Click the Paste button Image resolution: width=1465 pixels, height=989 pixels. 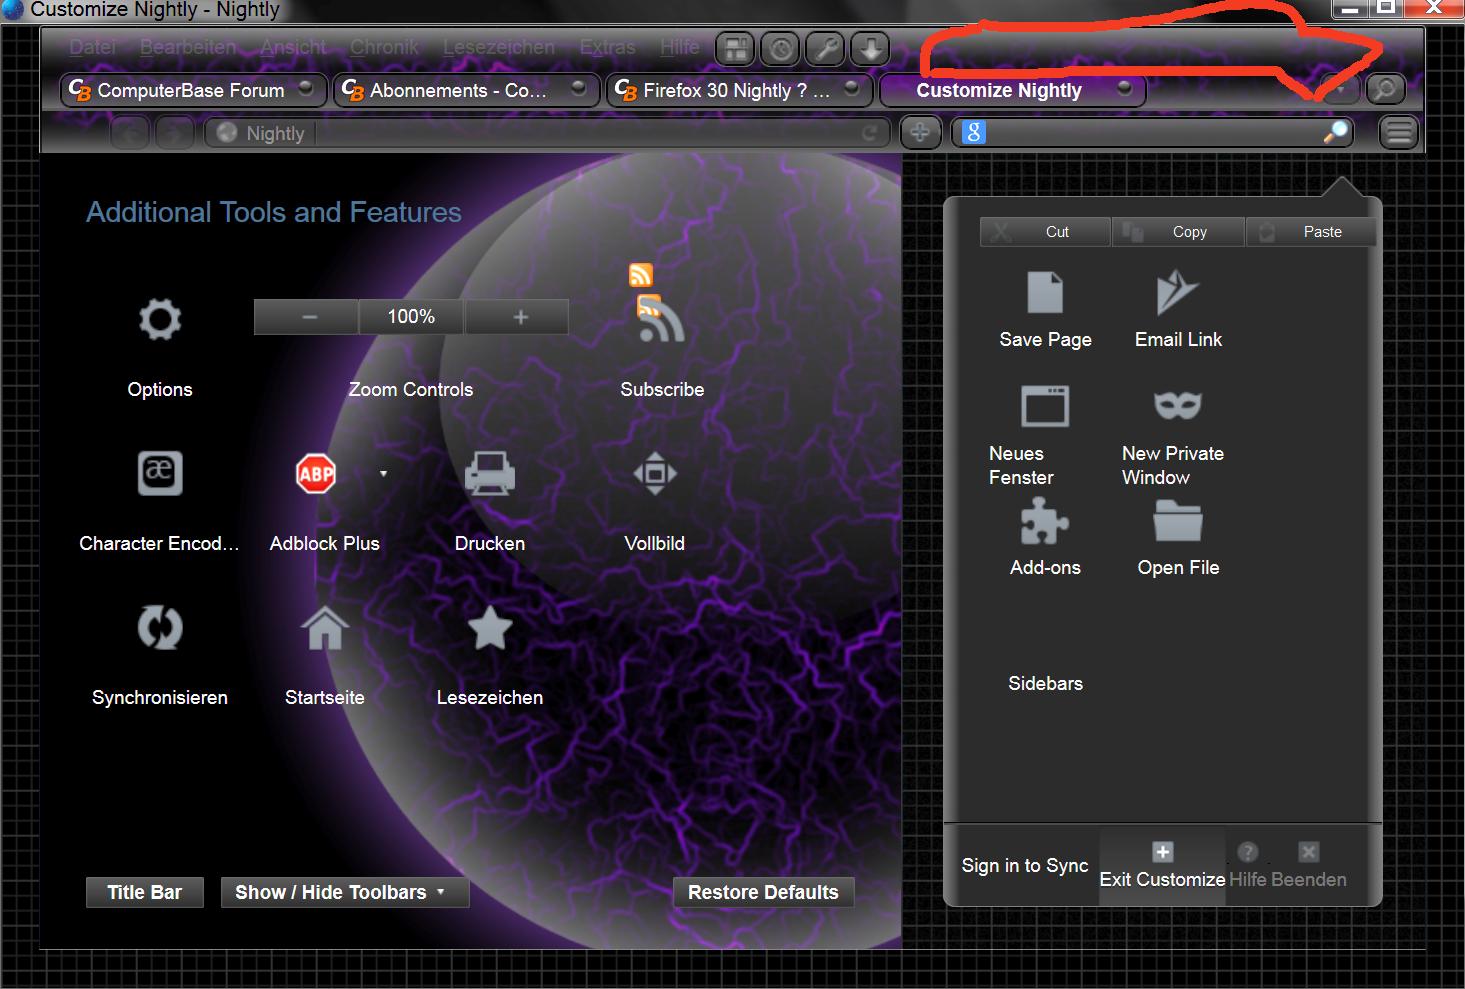1311,232
